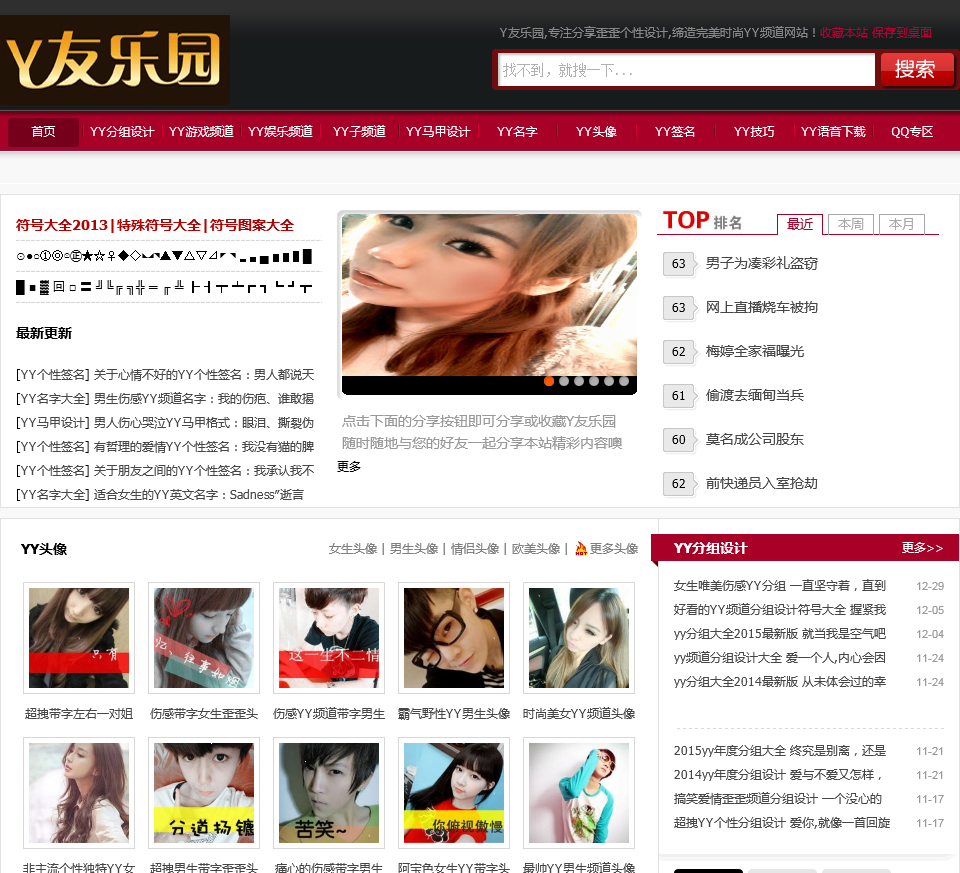Image resolution: width=960 pixels, height=873 pixels.
Task: Open the YY马甲设计 nav item
Action: pos(438,132)
